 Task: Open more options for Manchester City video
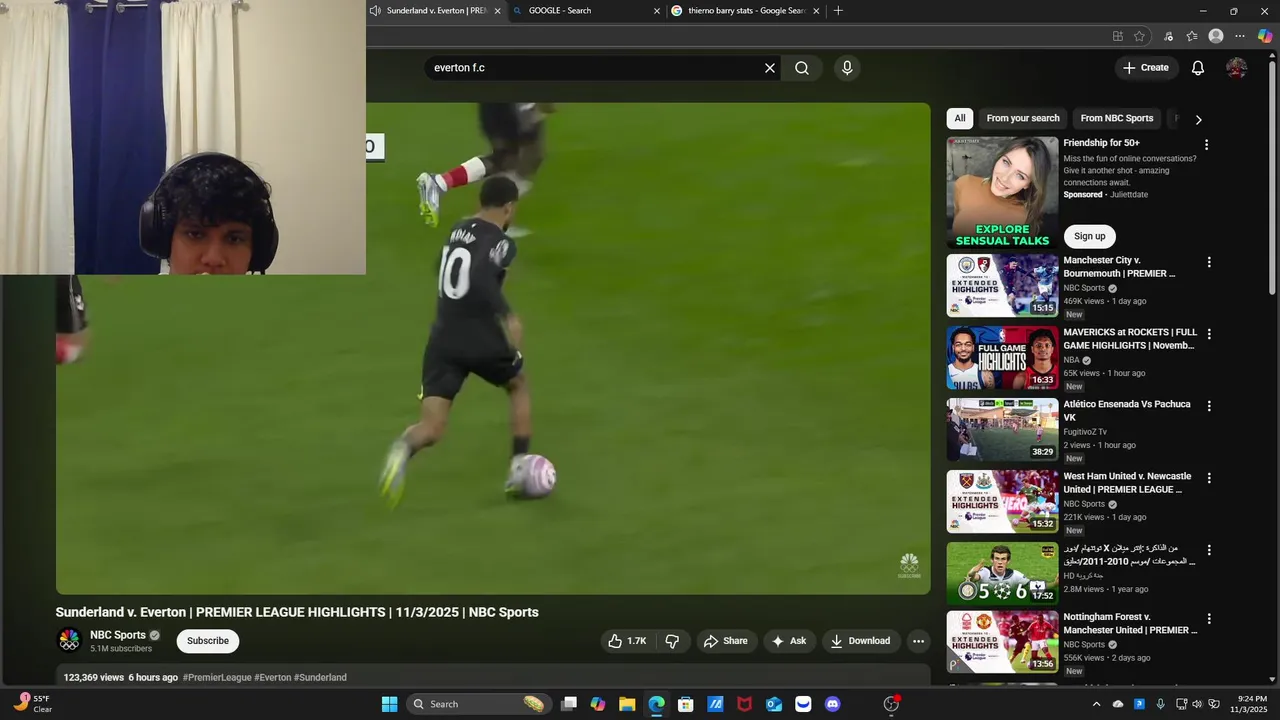coord(1209,262)
